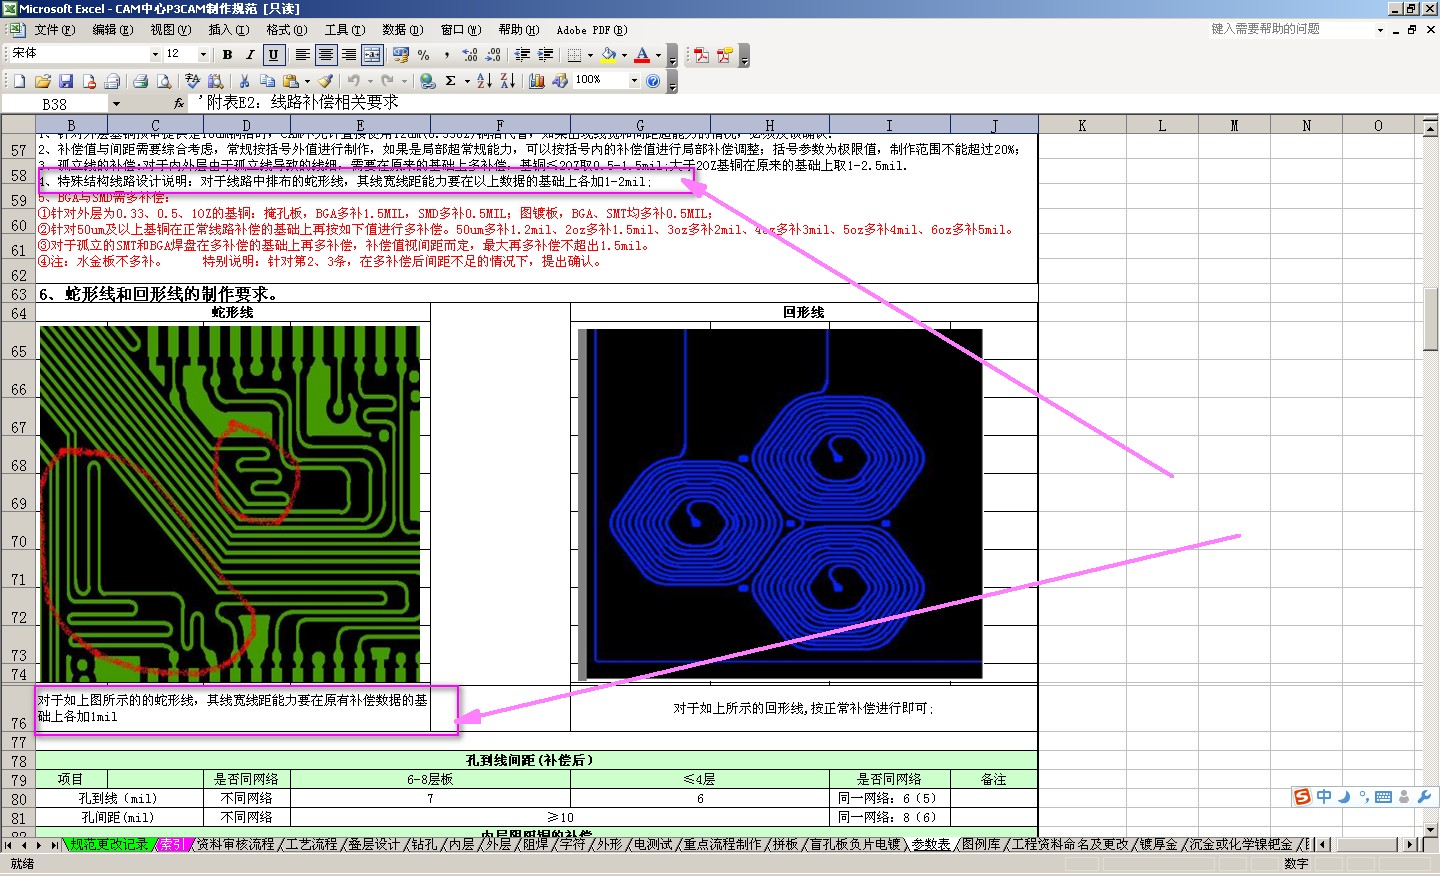The width and height of the screenshot is (1440, 876).
Task: Open the font color dropdown arrow
Action: click(658, 55)
